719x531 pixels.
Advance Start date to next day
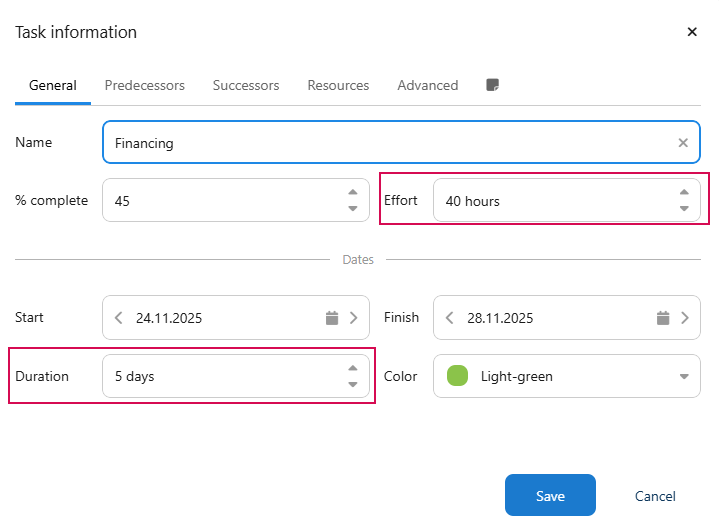[353, 318]
